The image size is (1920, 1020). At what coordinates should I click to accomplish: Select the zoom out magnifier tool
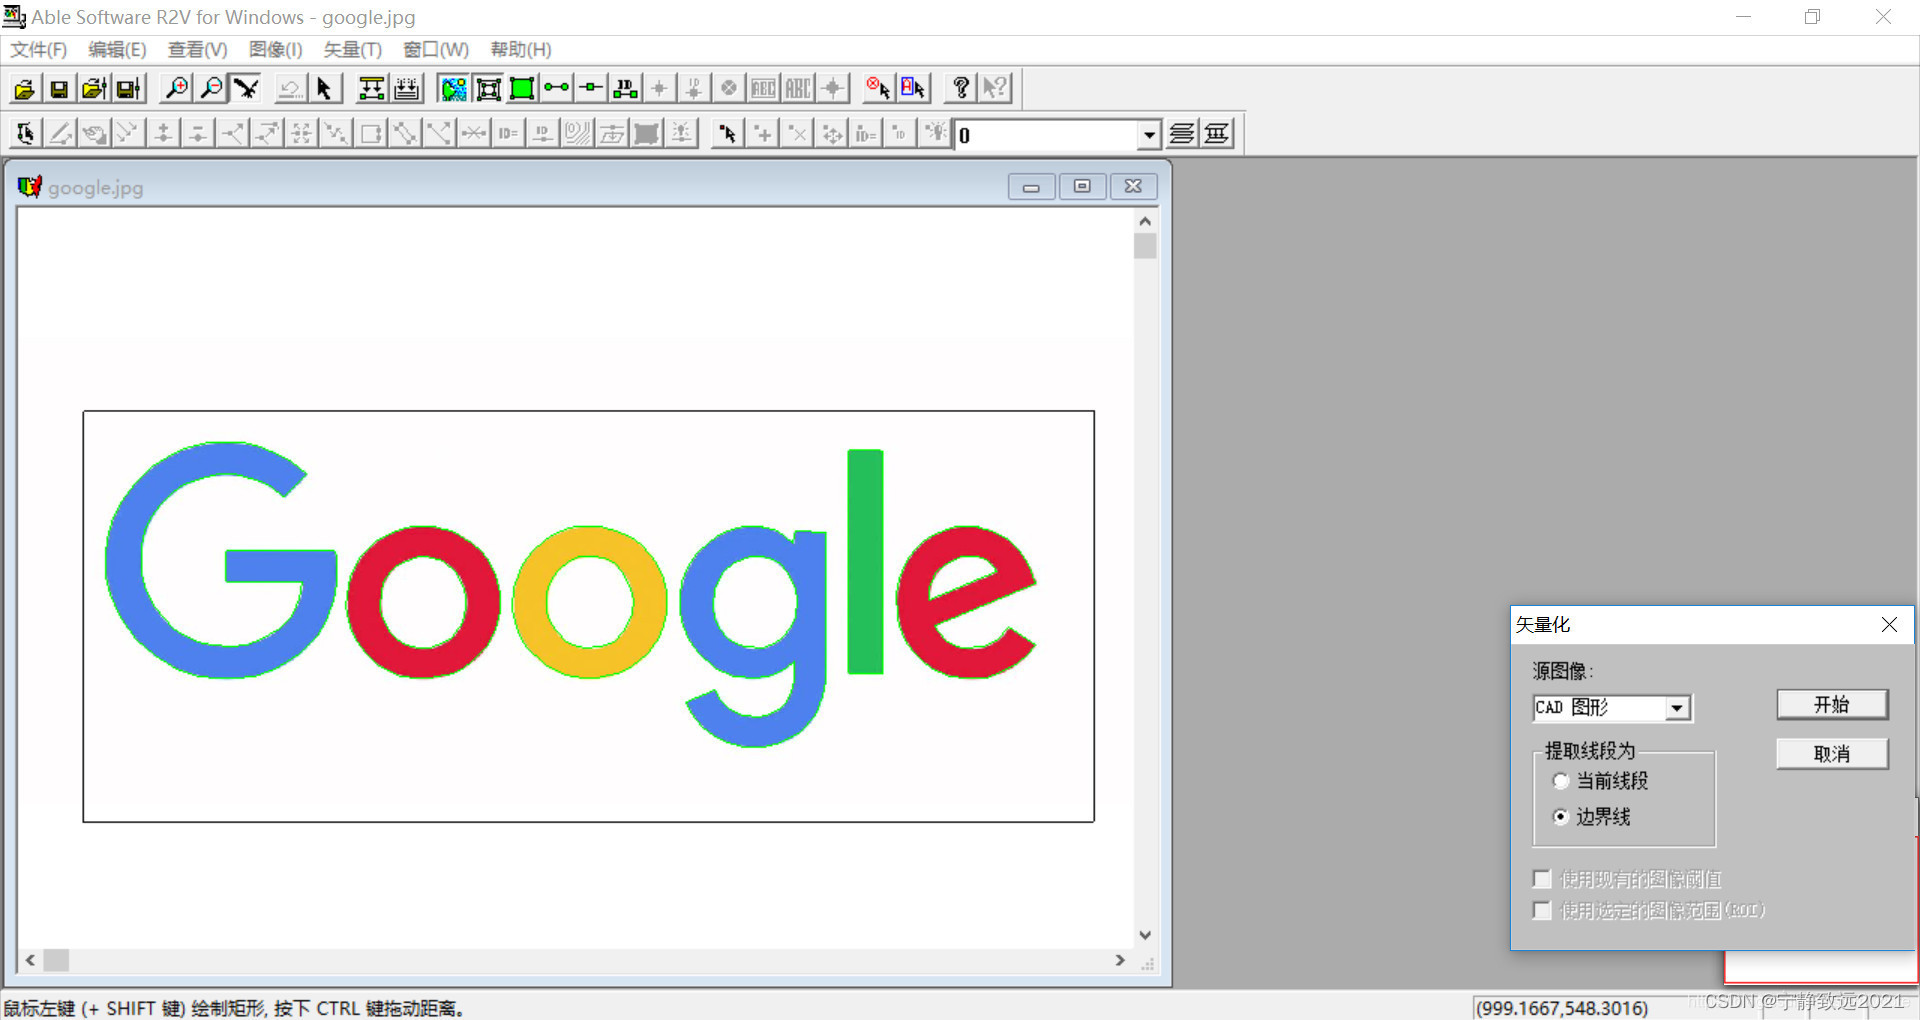click(212, 89)
